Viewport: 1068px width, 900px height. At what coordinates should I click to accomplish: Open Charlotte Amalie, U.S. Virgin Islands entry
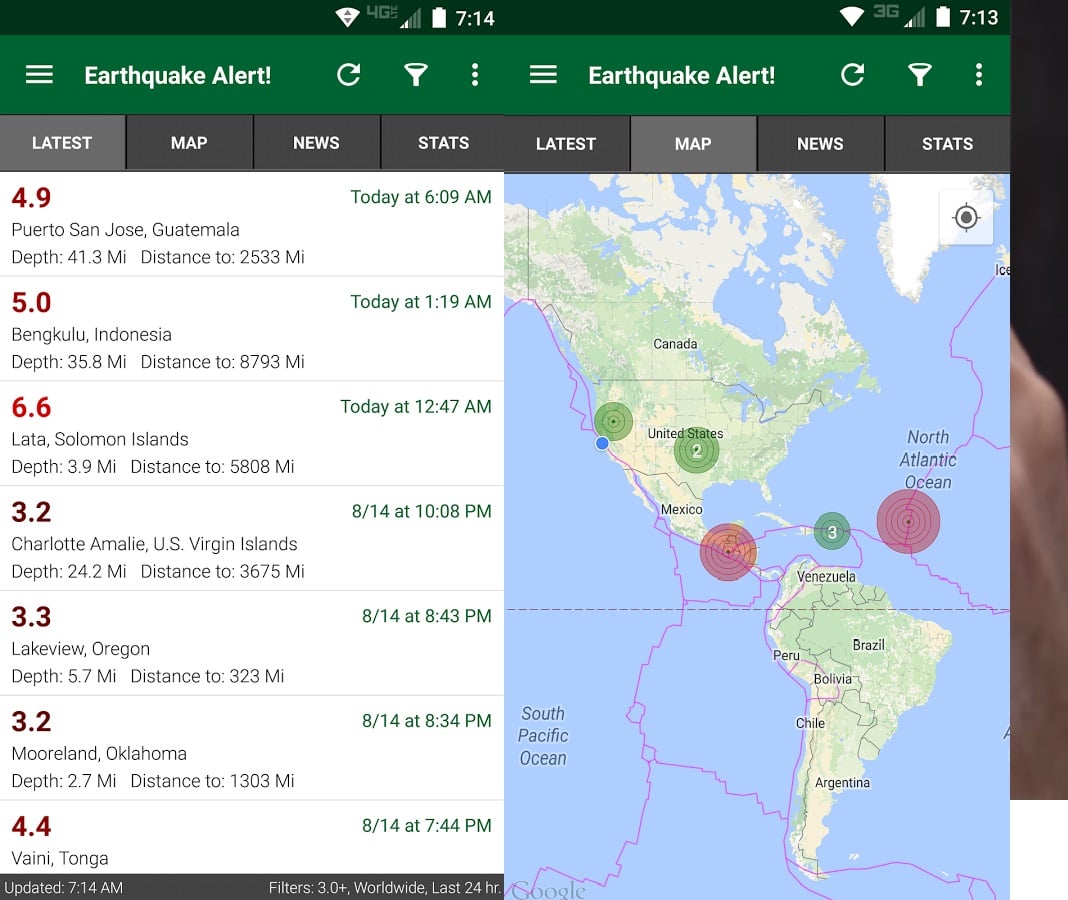252,539
